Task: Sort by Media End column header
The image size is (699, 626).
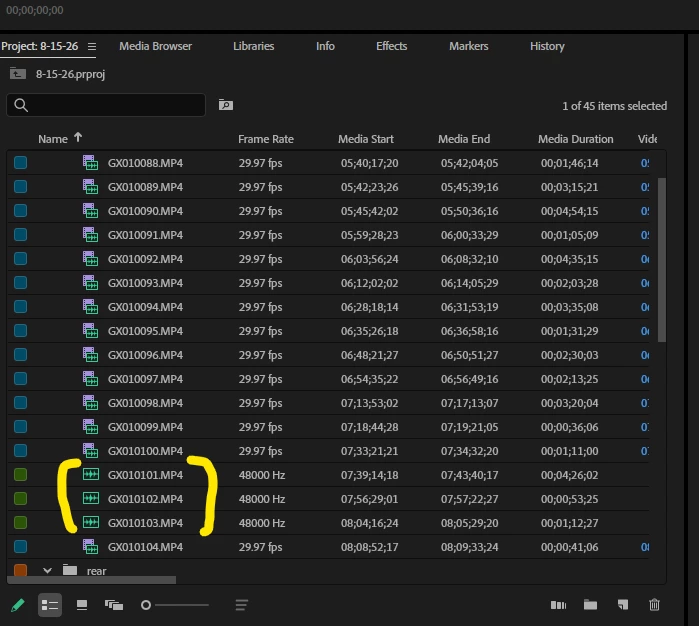Action: (464, 139)
